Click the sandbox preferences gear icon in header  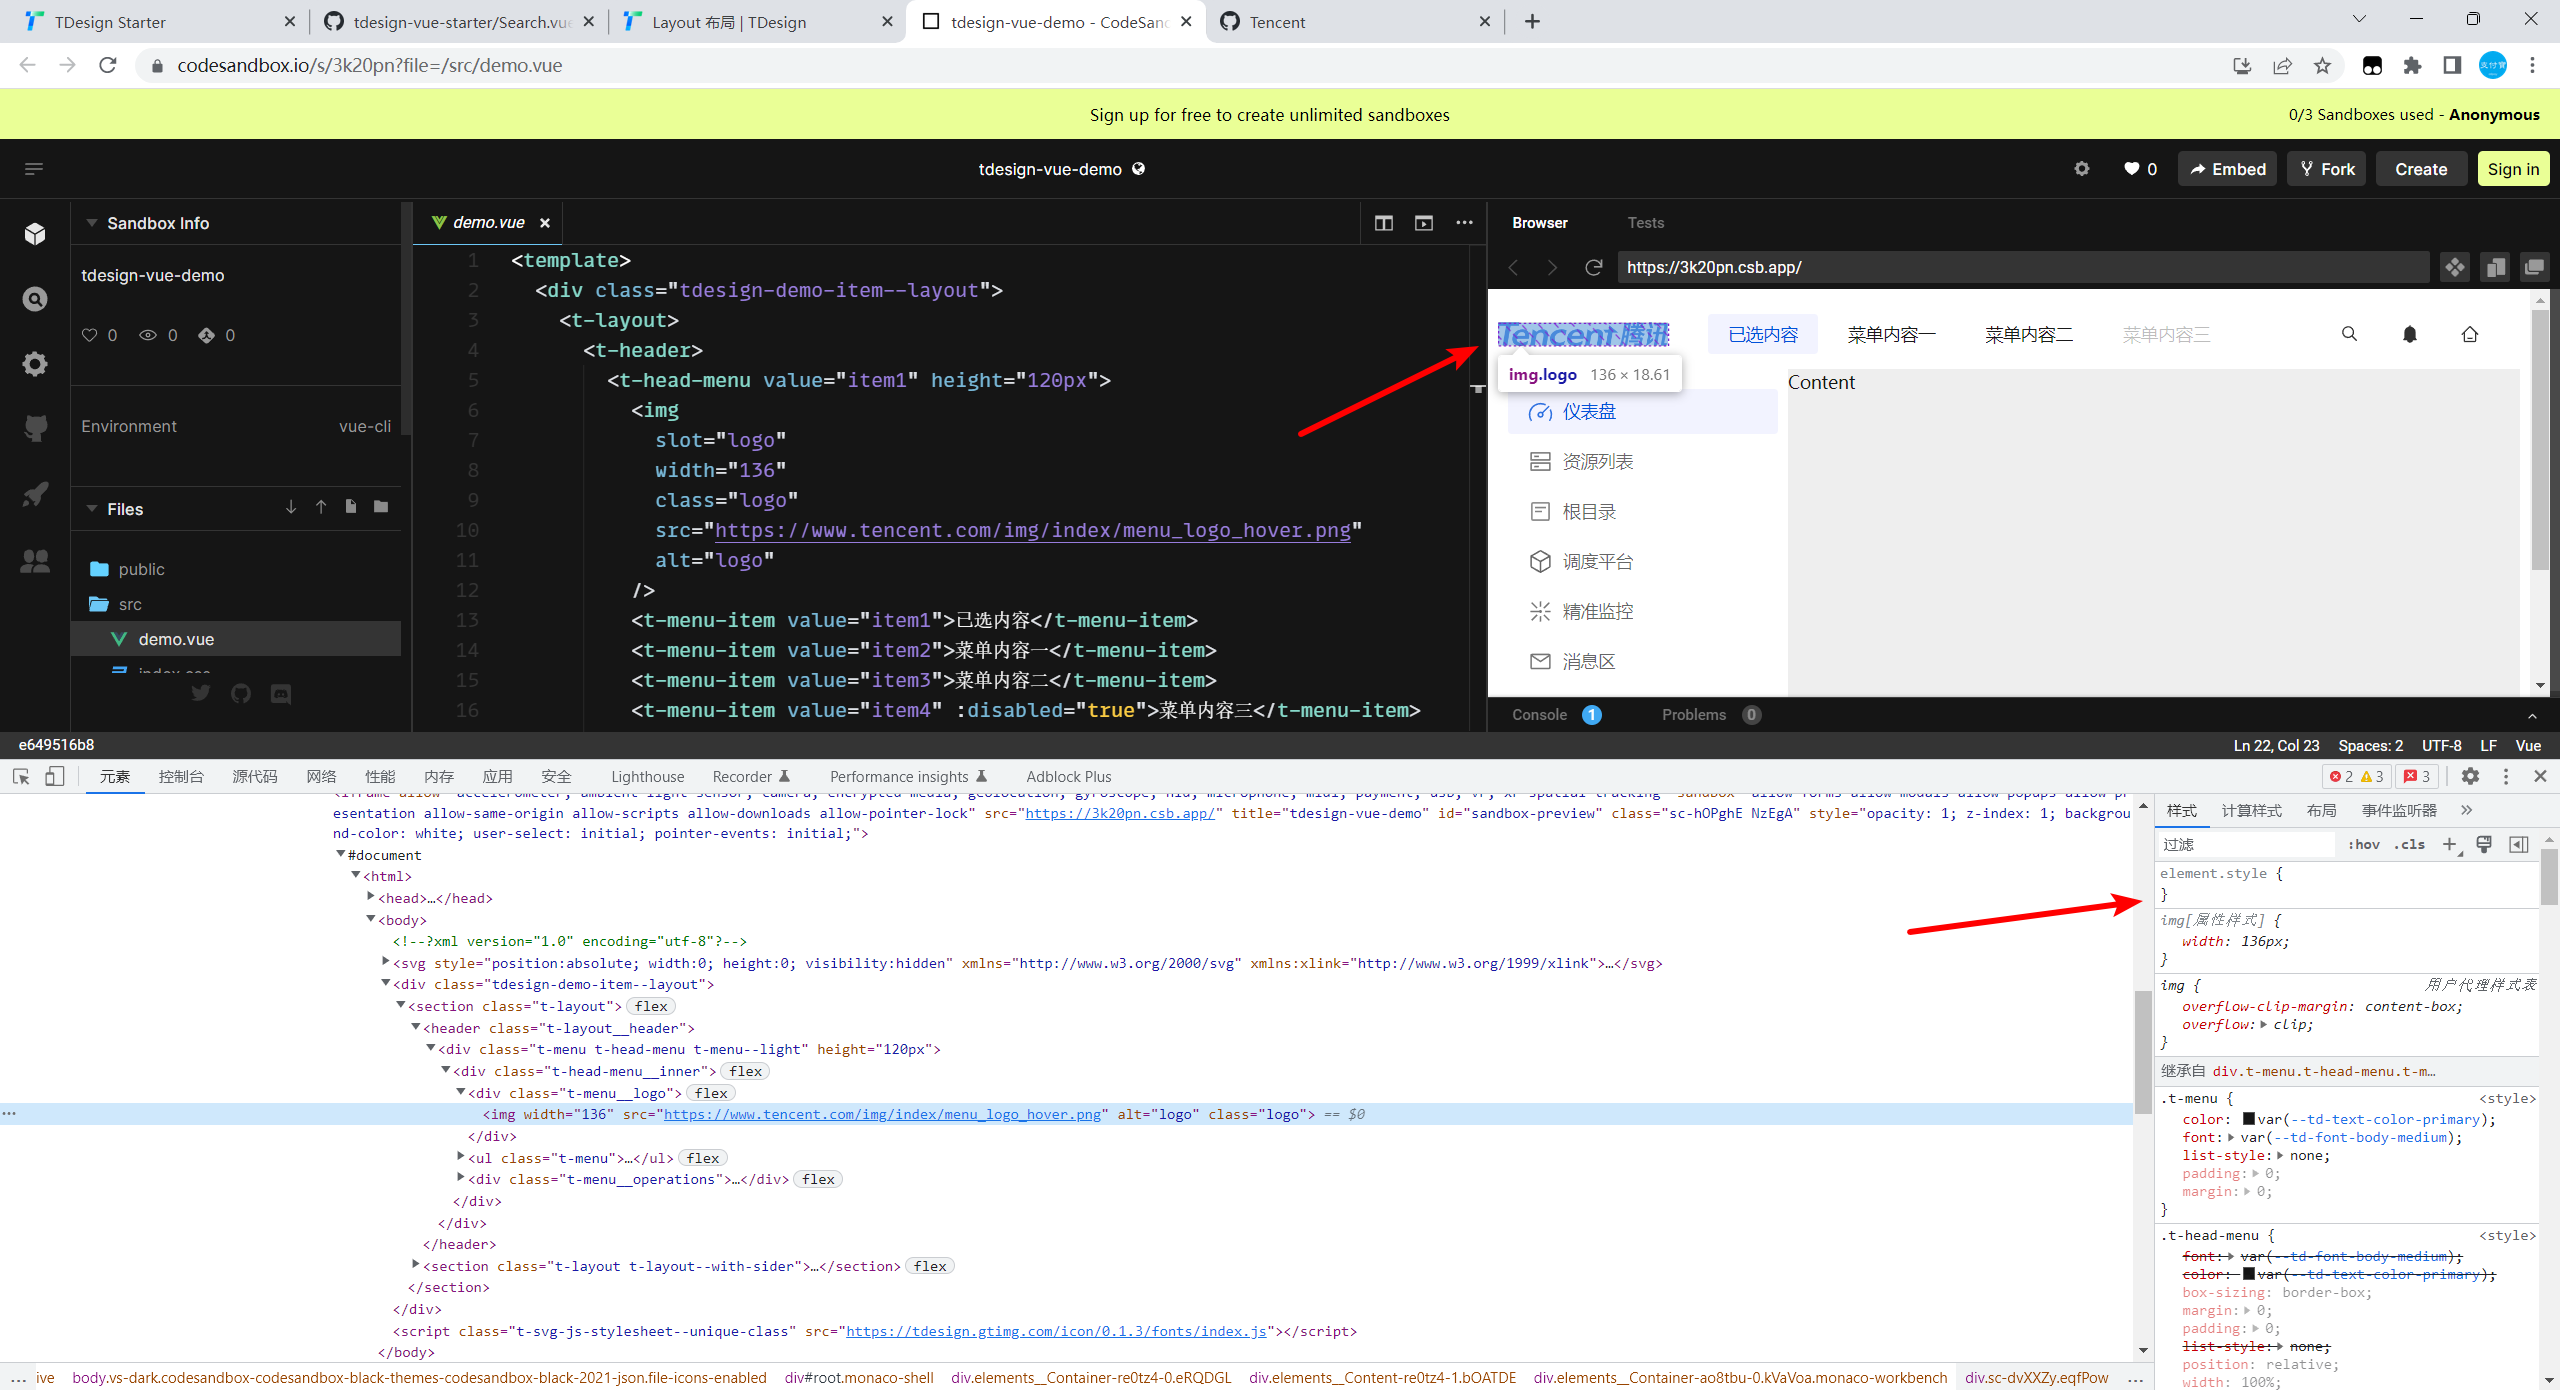[x=2082, y=169]
